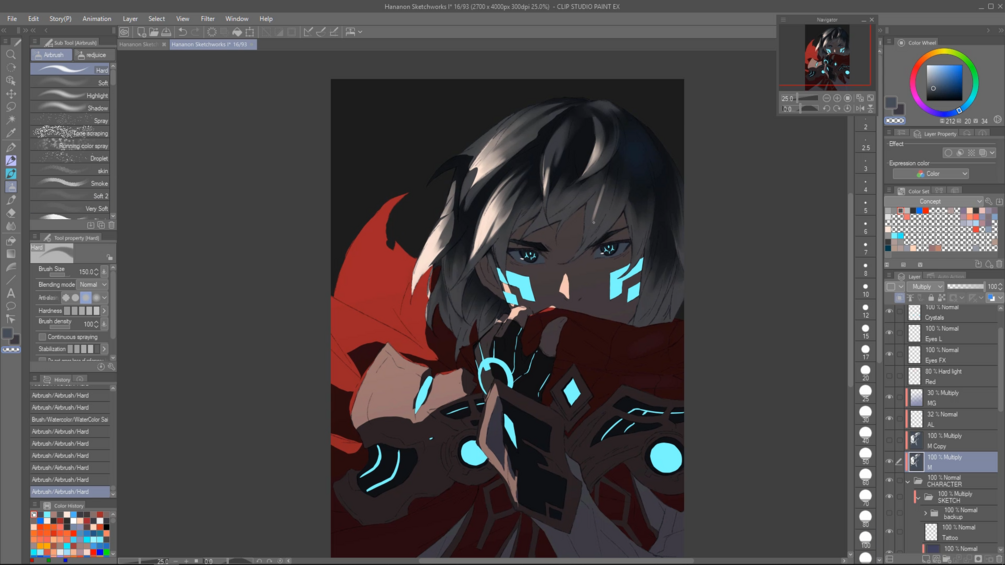Click the Clear selection contents icon

[212, 31]
